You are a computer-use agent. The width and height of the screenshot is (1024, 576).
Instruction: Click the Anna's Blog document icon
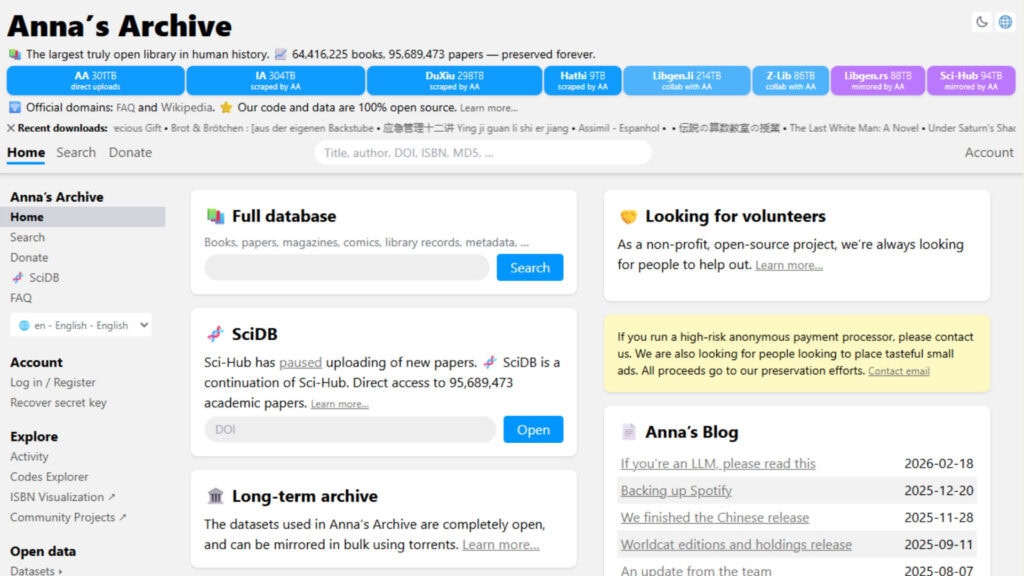628,432
